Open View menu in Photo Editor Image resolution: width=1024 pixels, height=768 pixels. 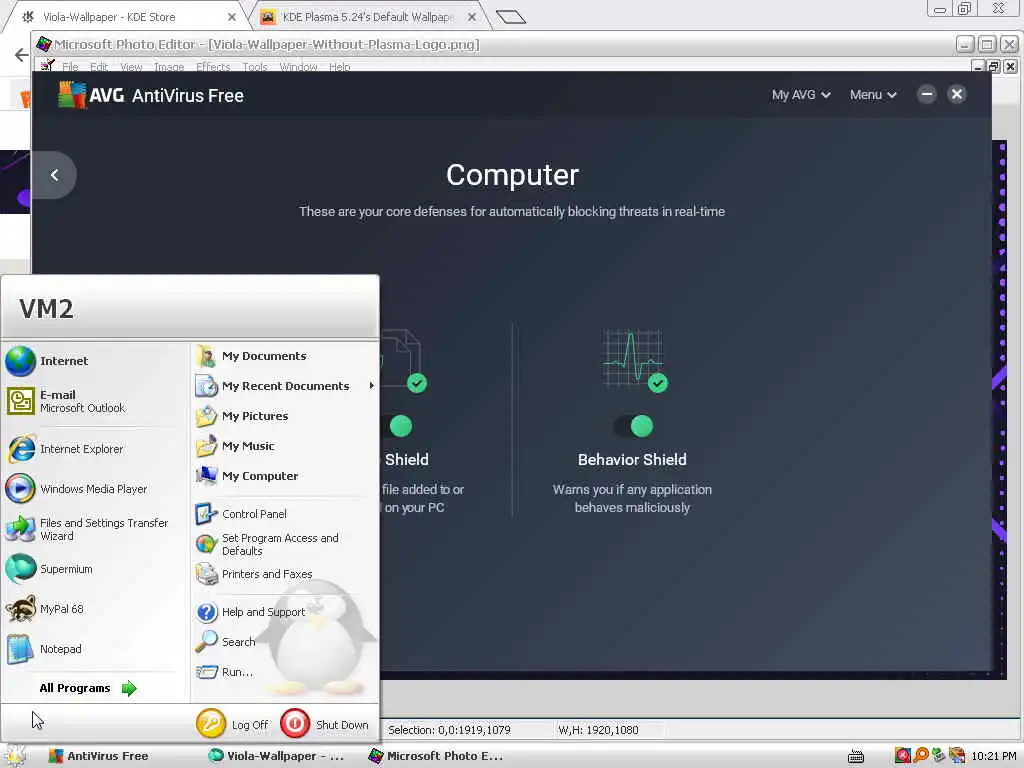(131, 67)
